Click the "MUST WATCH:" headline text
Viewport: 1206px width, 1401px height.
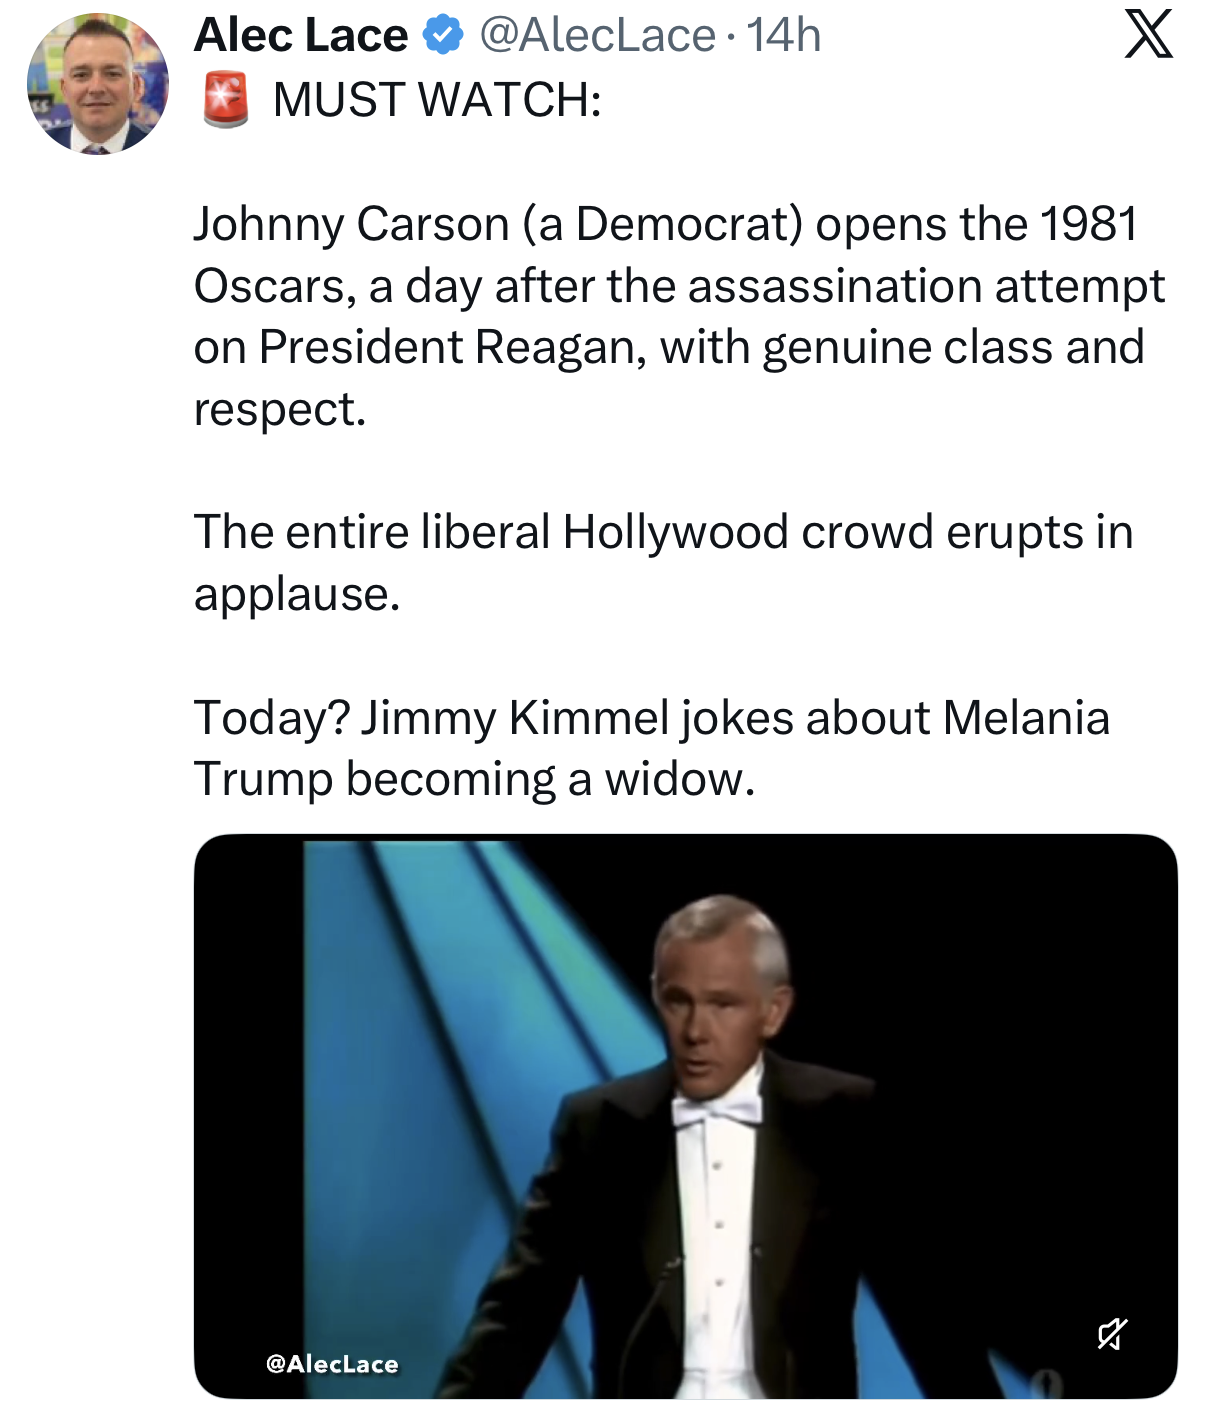pos(437,100)
